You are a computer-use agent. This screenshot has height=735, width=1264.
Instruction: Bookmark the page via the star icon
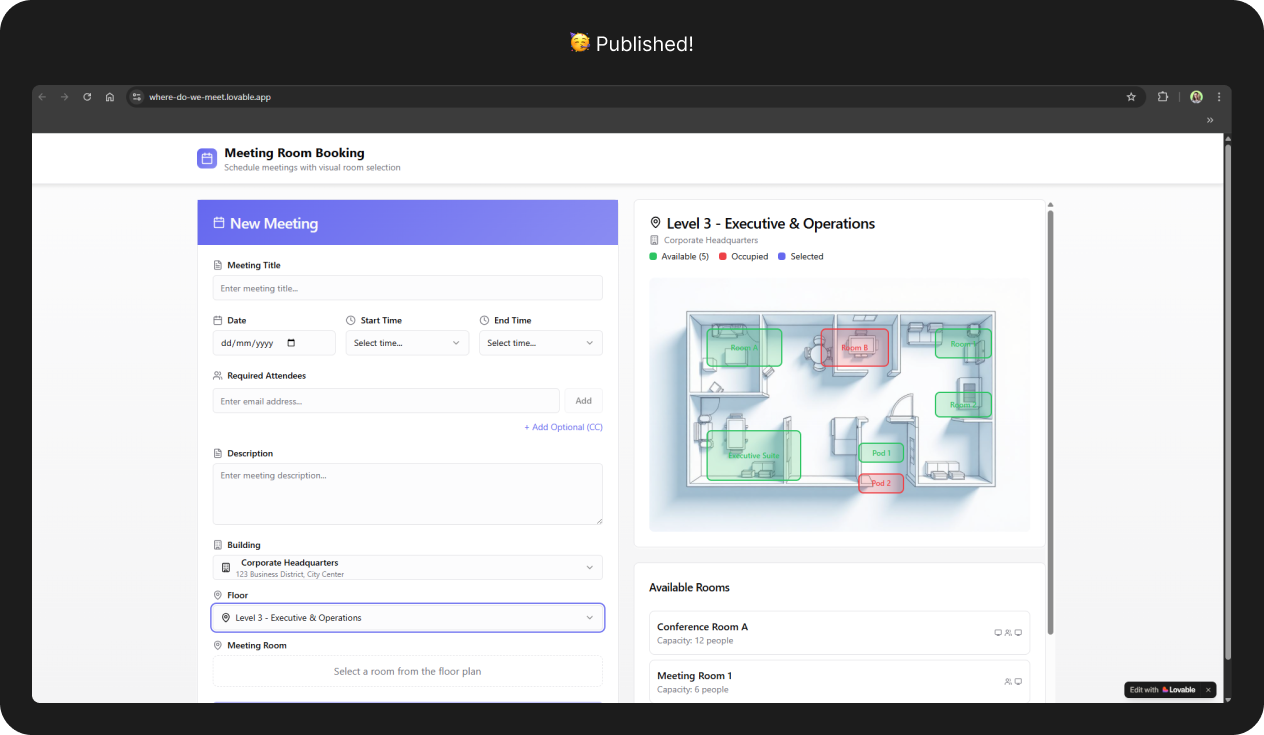pos(1131,97)
